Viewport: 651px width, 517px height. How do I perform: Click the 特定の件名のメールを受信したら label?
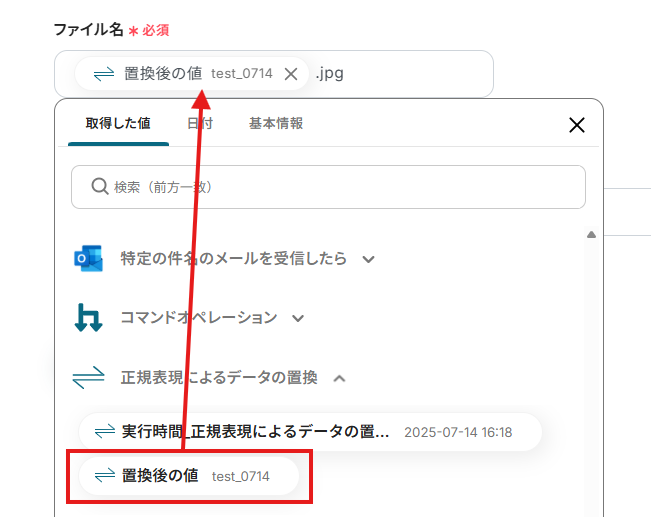tap(234, 258)
